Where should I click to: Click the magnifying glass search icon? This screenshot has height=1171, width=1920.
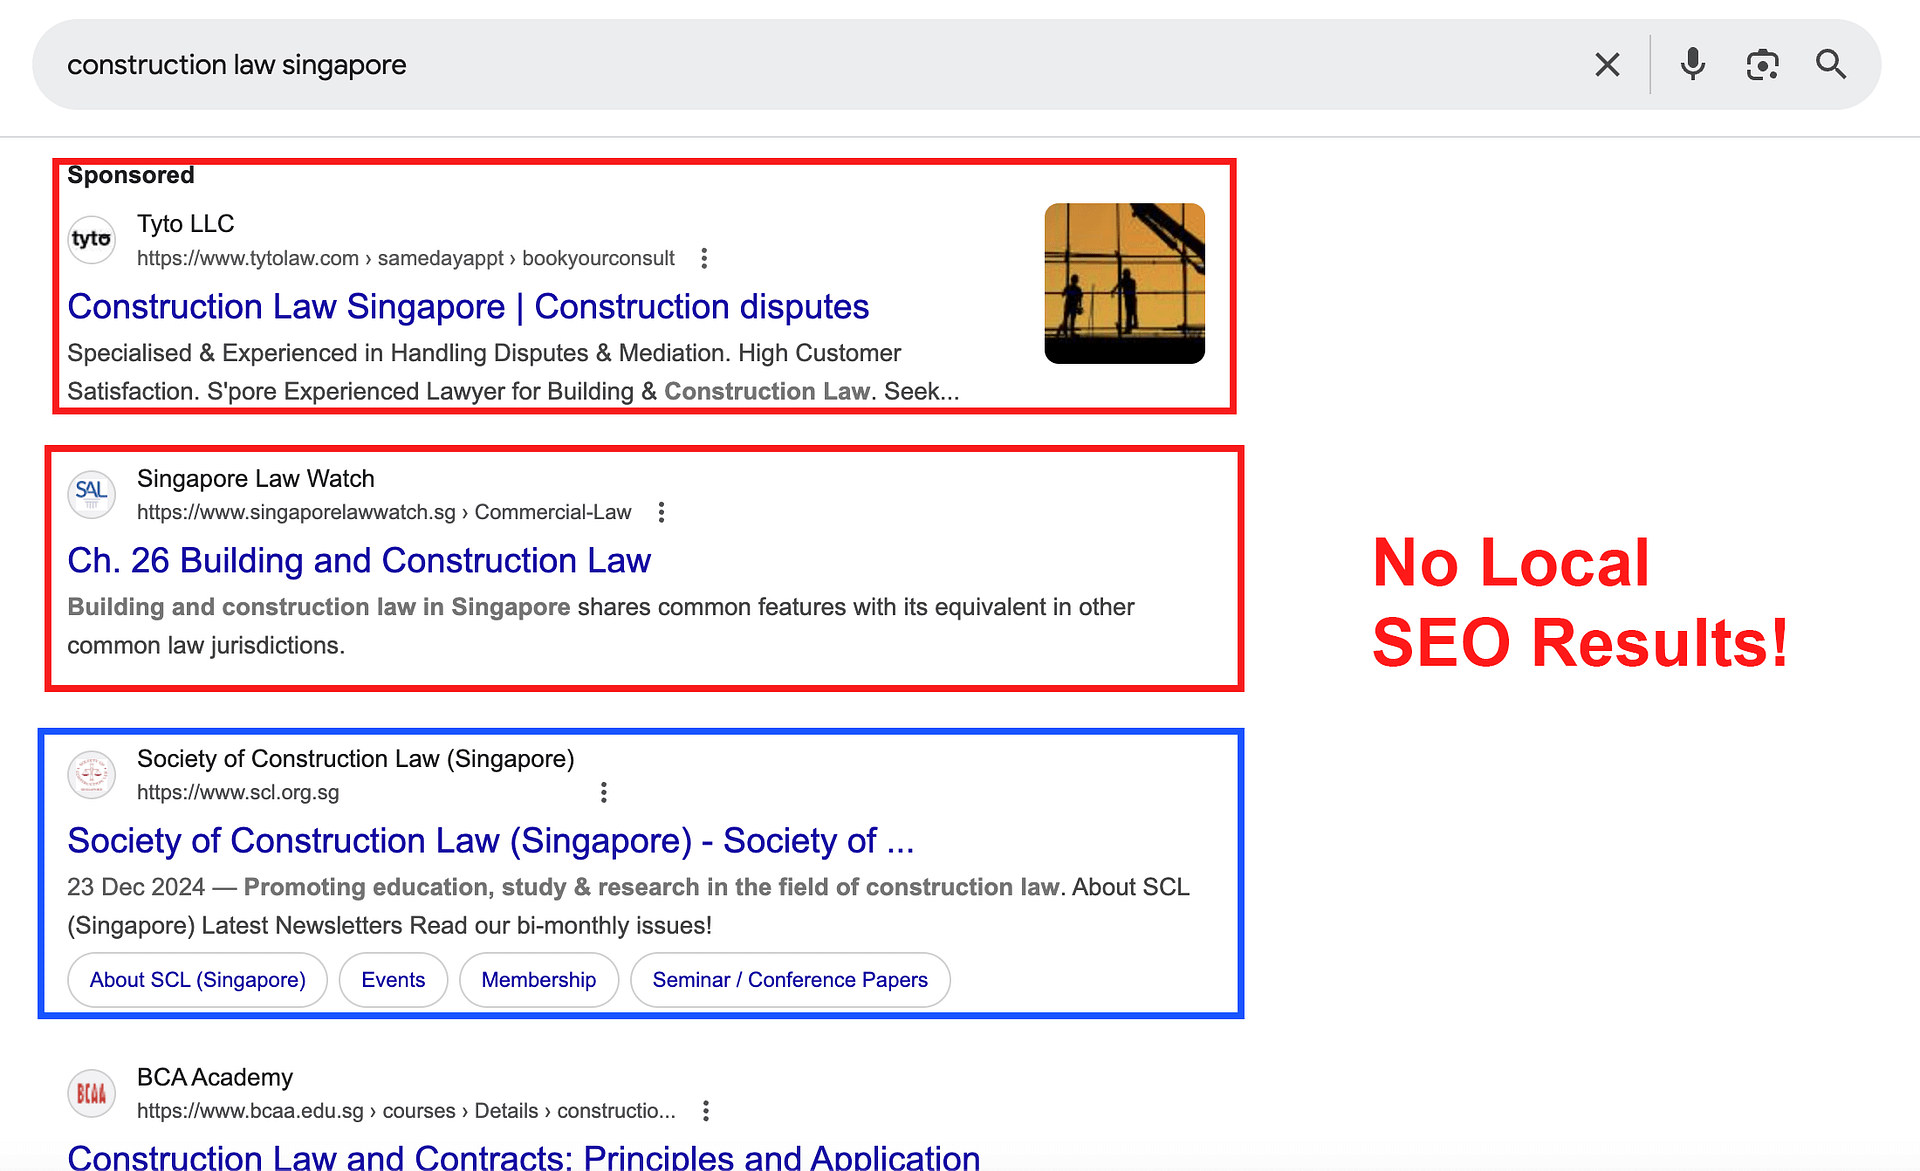tap(1831, 65)
